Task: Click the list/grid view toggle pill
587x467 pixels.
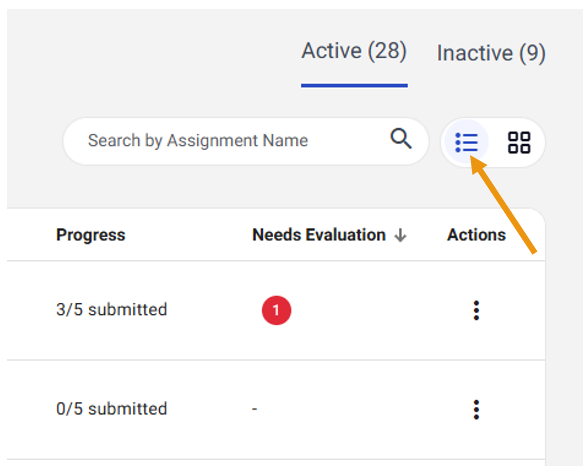Action: (x=493, y=143)
